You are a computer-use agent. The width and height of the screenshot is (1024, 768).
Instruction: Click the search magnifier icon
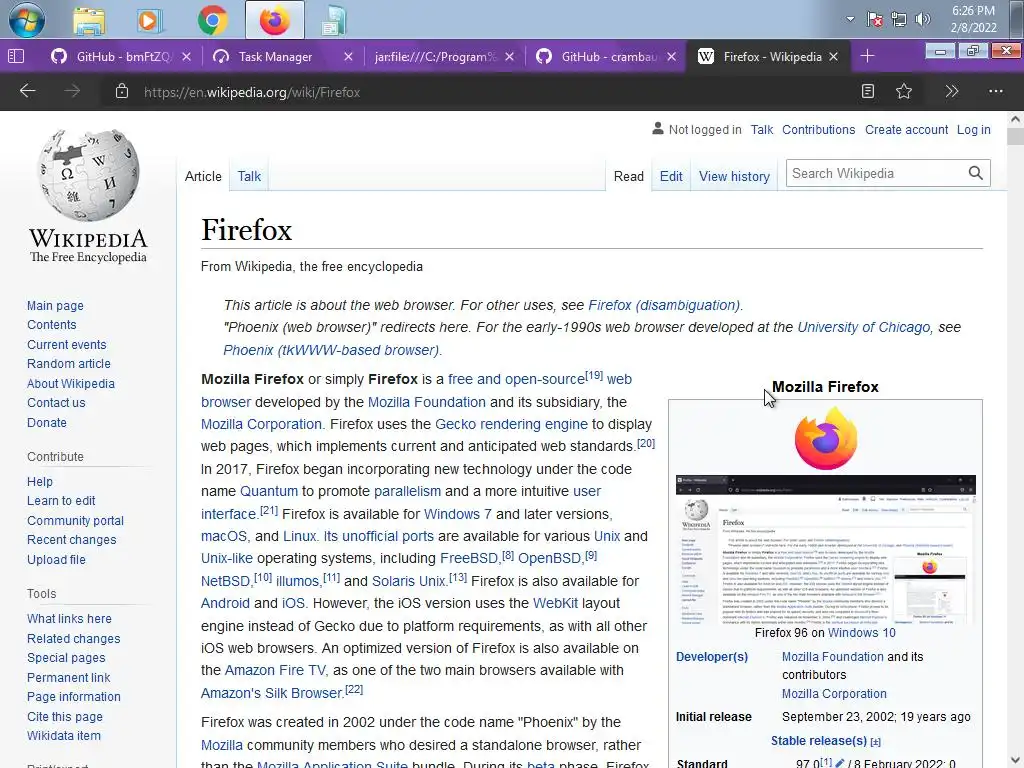point(976,173)
